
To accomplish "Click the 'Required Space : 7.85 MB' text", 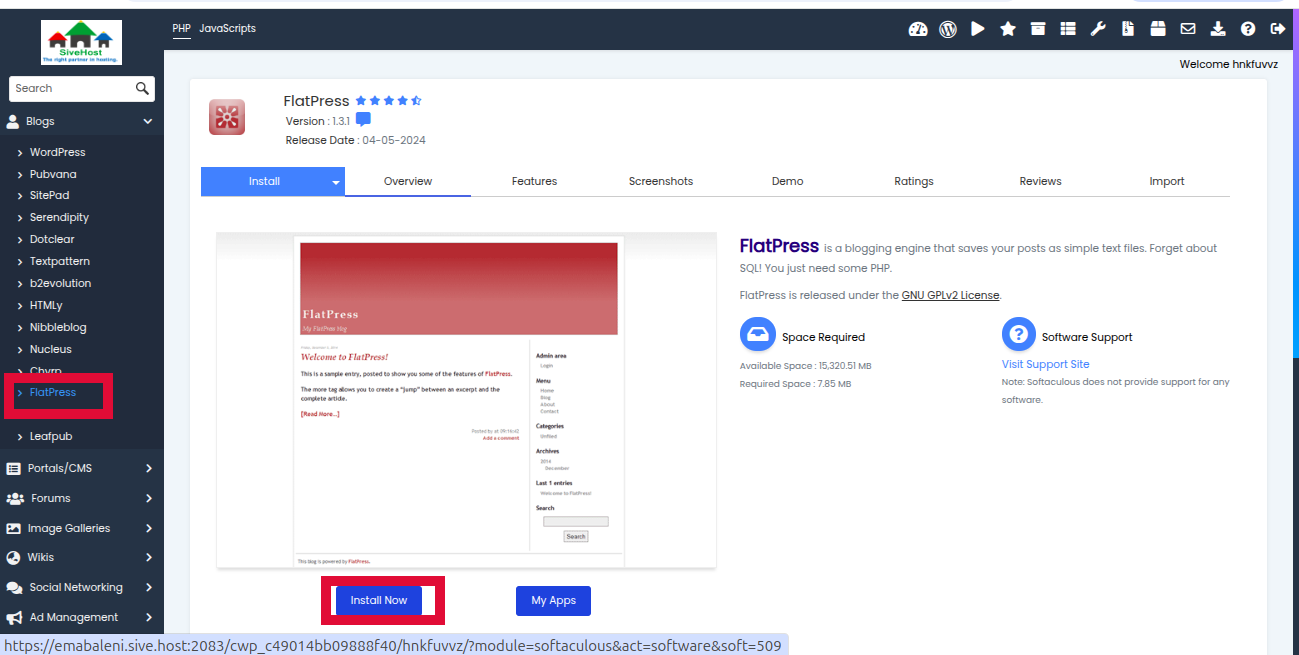I will (x=796, y=384).
